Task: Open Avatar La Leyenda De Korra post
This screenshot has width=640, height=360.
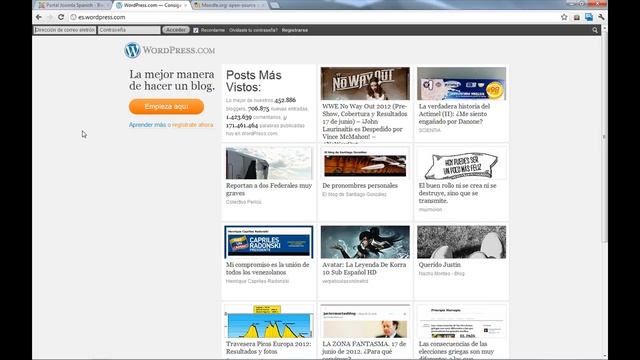Action: coord(364,269)
